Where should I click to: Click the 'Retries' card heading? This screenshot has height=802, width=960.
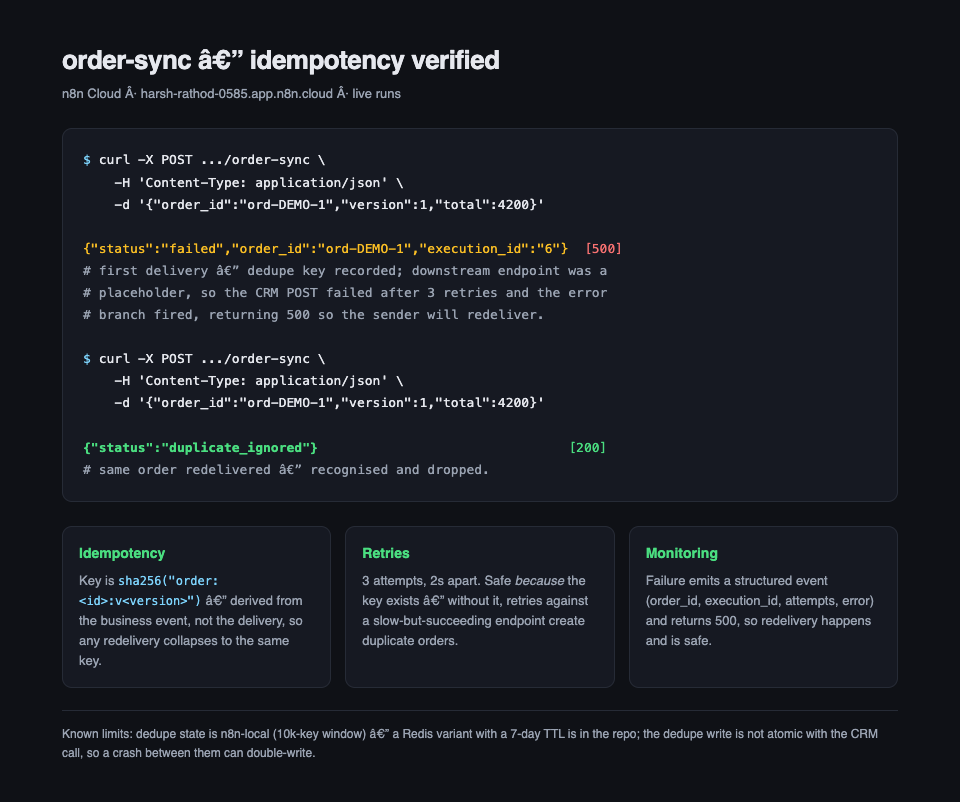pyautogui.click(x=386, y=553)
